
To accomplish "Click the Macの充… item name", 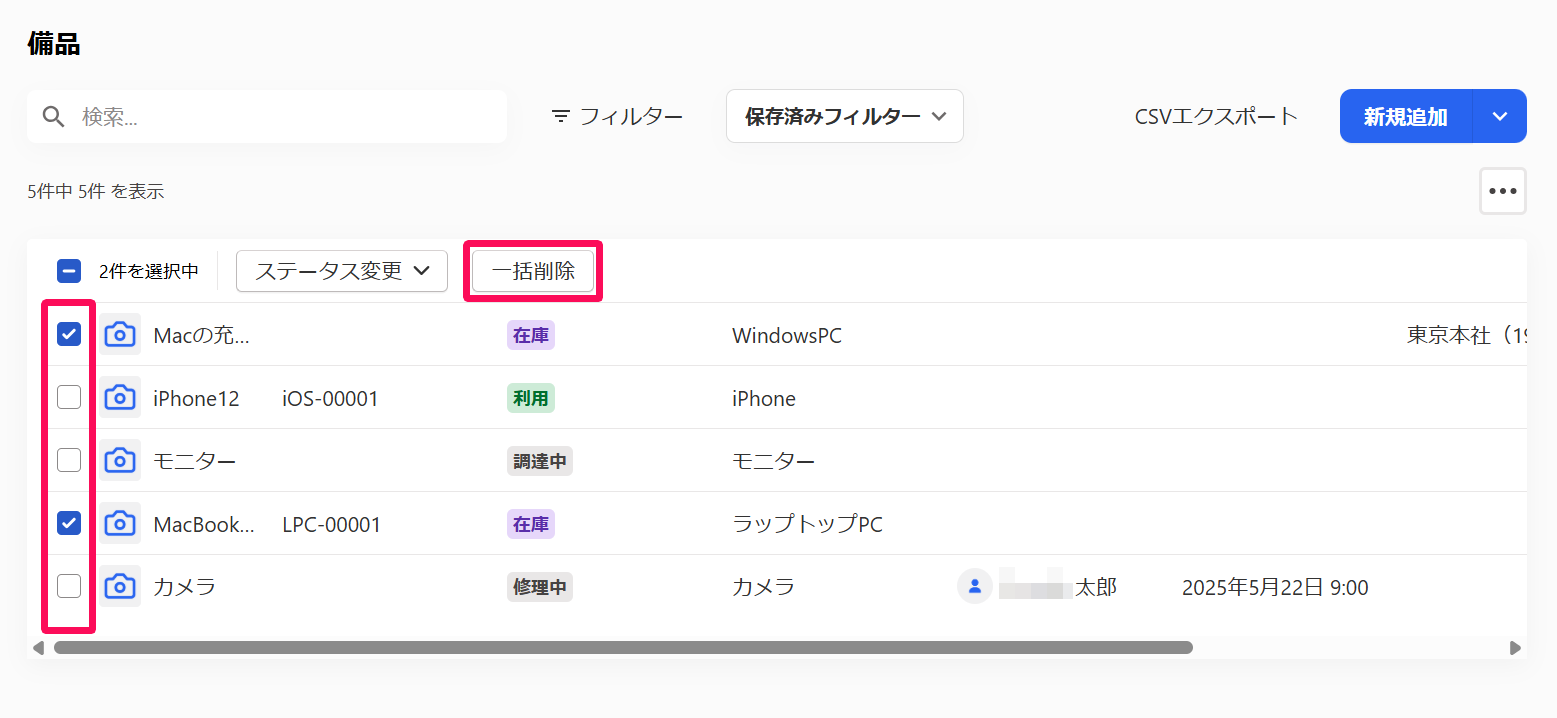I will click(x=201, y=336).
